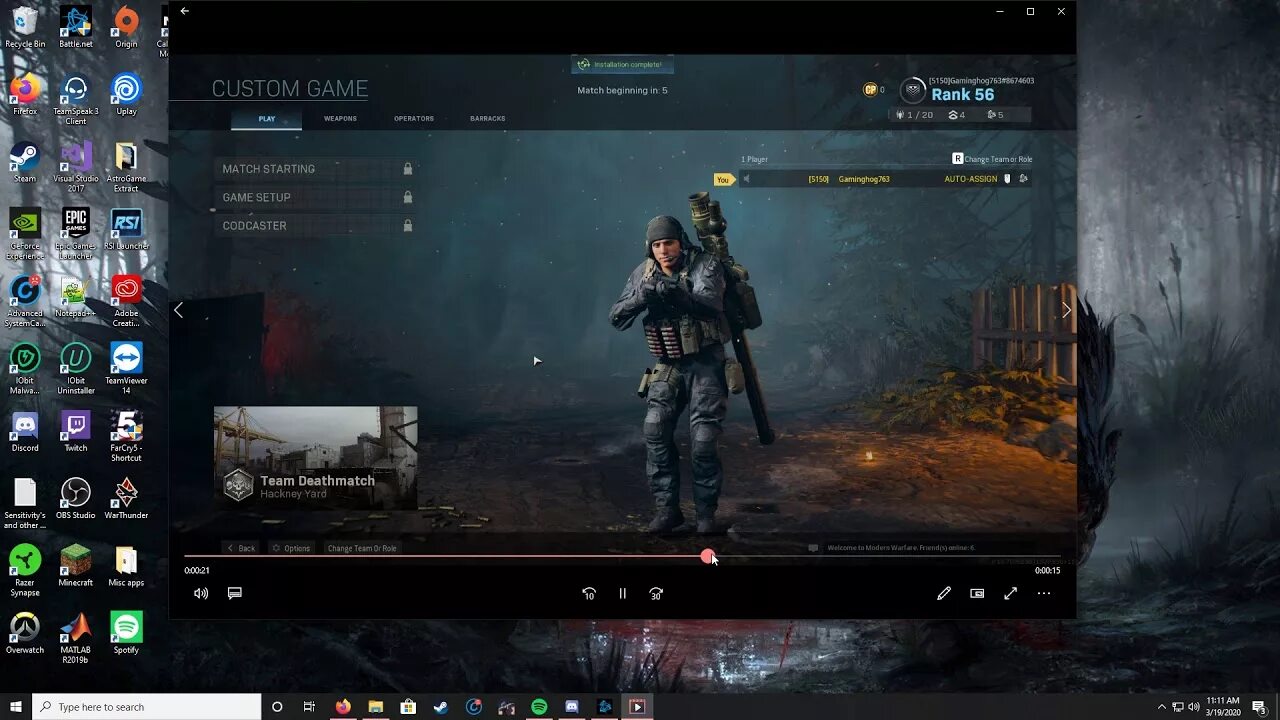The width and height of the screenshot is (1280, 720).
Task: Show hidden system tray icons
Action: pyautogui.click(x=1163, y=706)
